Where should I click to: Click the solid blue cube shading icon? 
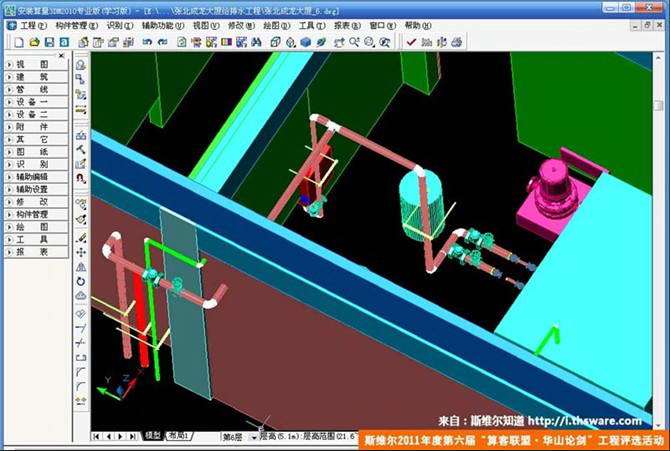point(306,42)
